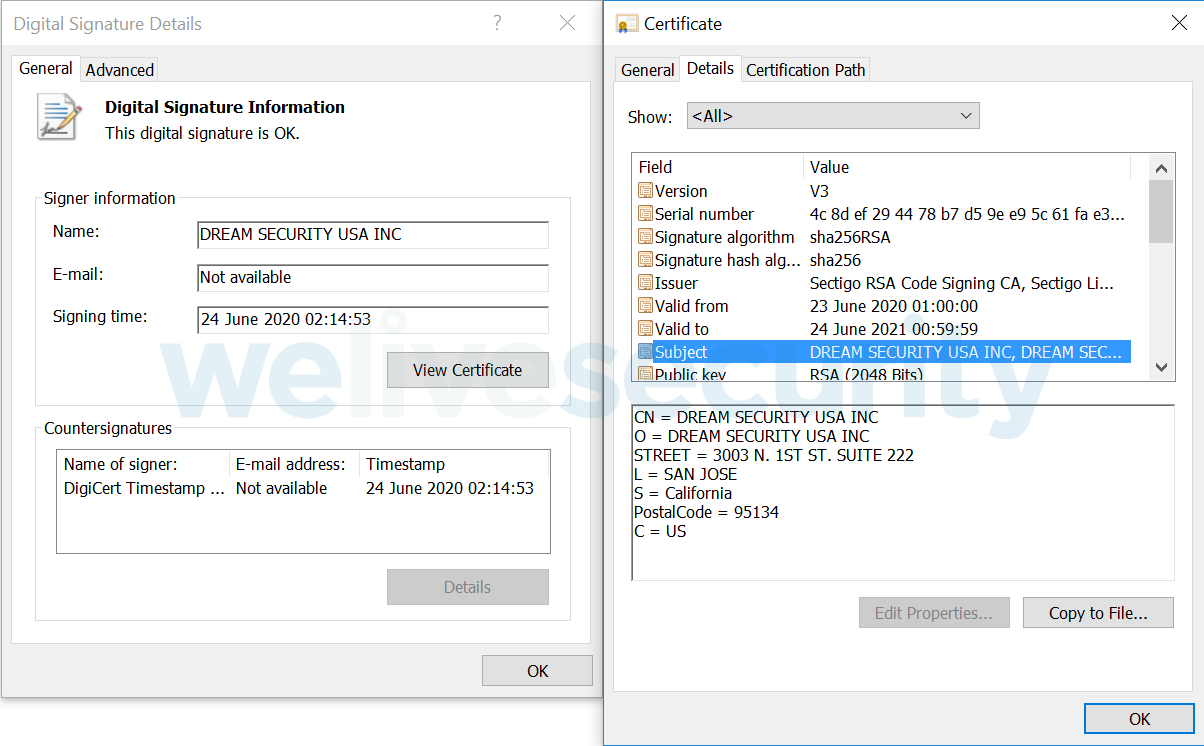Switch to the Advanced tab
1204x746 pixels.
120,70
